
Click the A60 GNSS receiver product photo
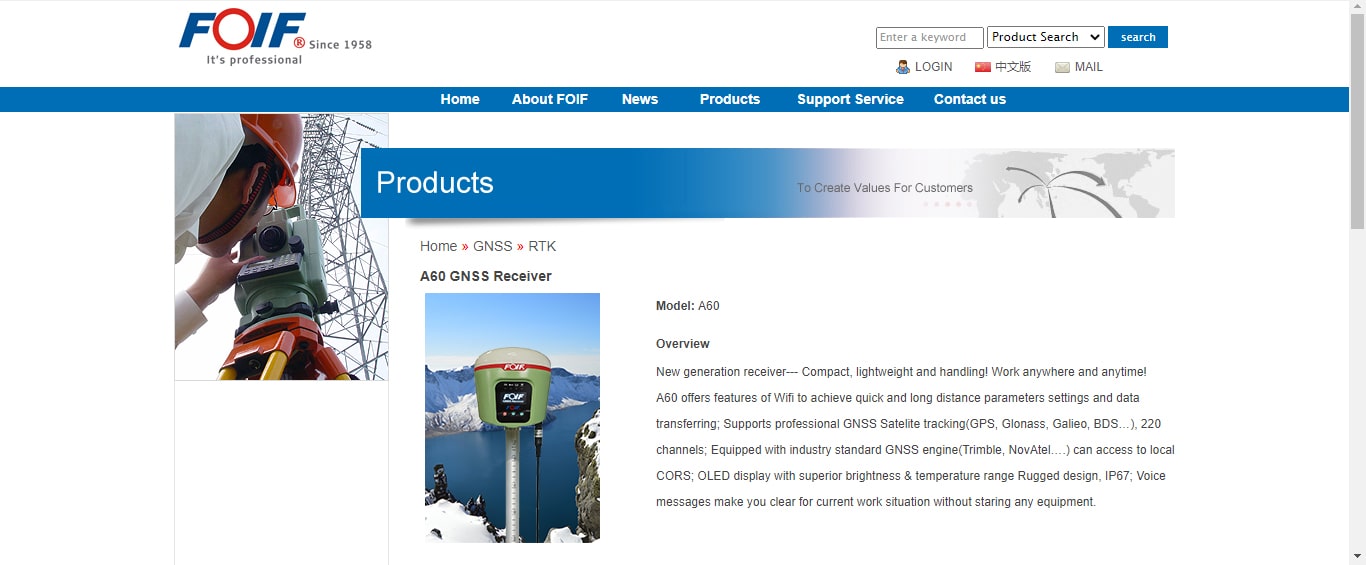pos(512,418)
